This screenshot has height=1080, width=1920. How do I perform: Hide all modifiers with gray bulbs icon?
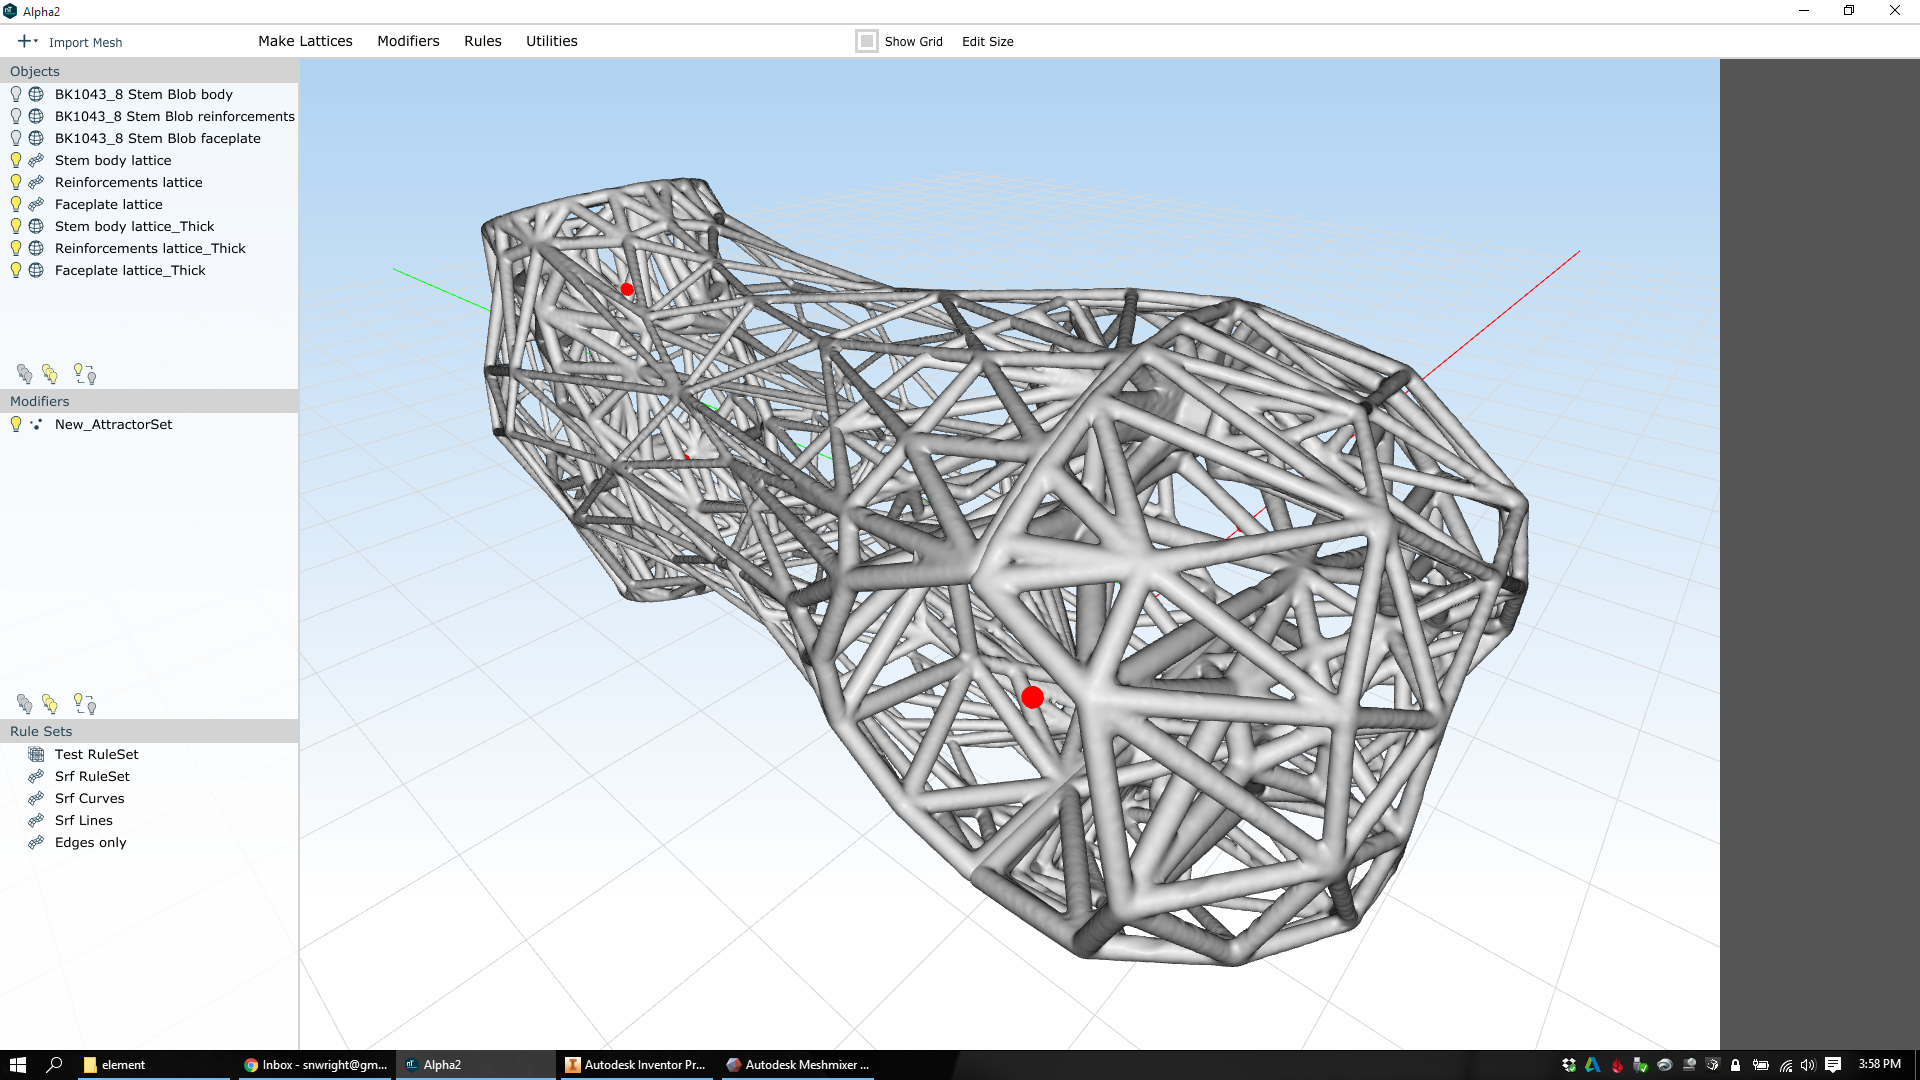25,704
